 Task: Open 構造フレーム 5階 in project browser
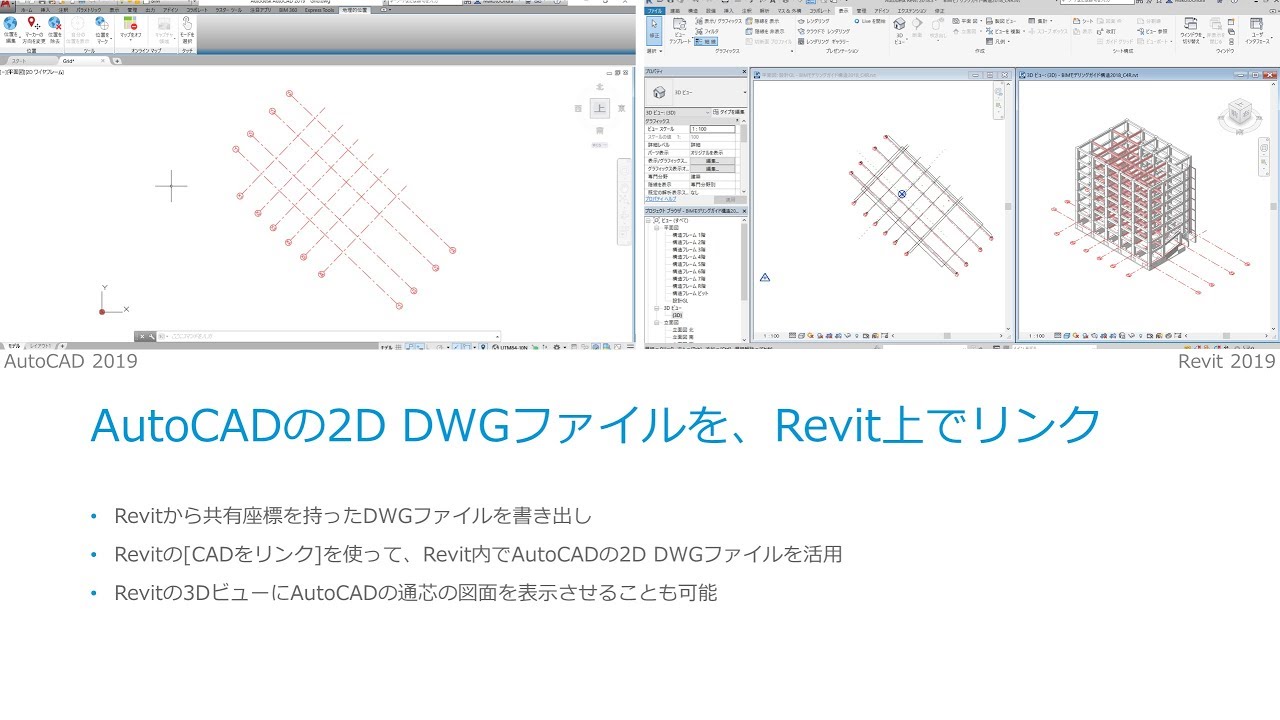point(689,264)
